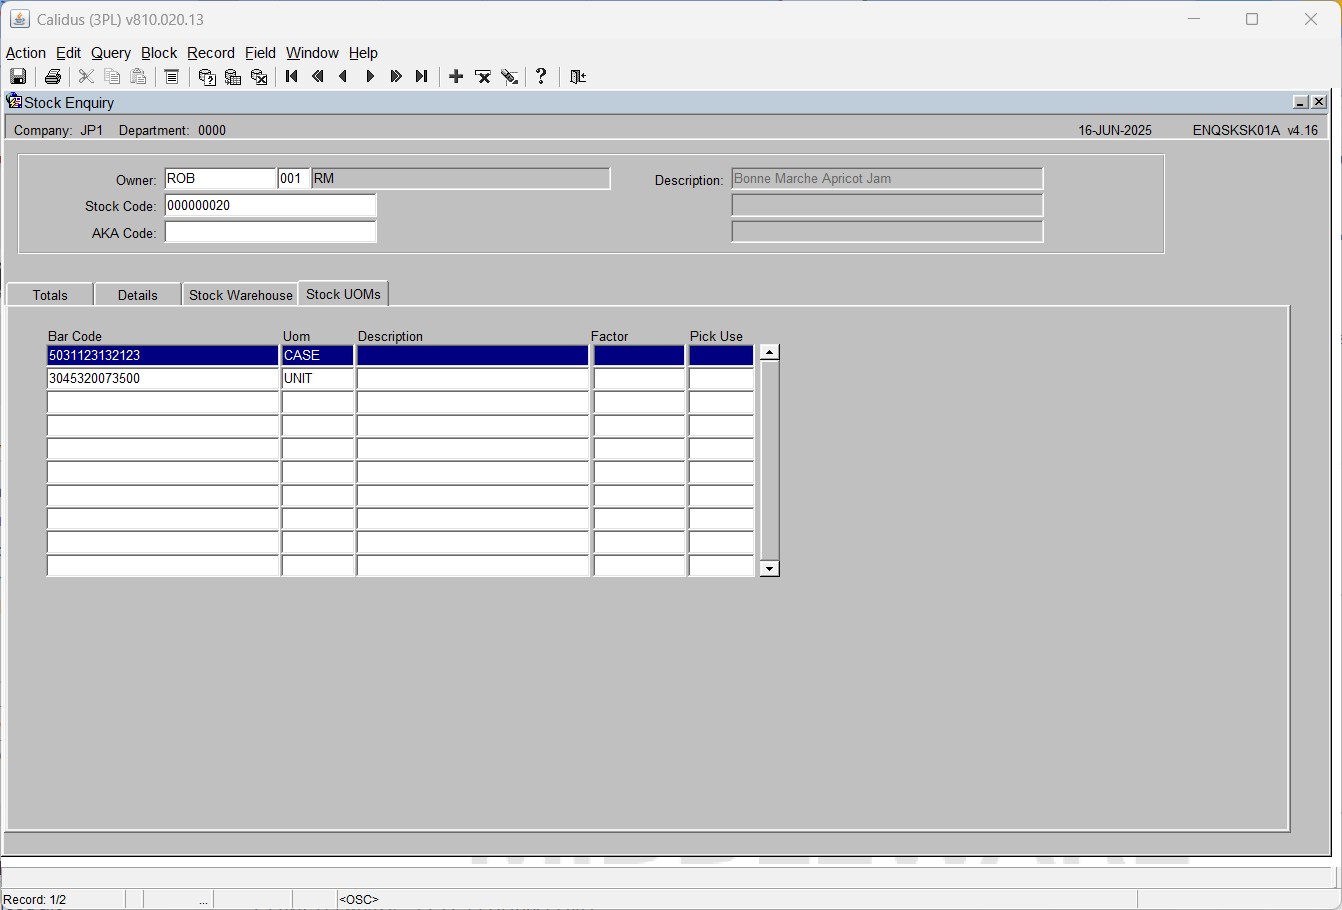
Task: Select bar code 3045320073500 row
Action: [162, 379]
